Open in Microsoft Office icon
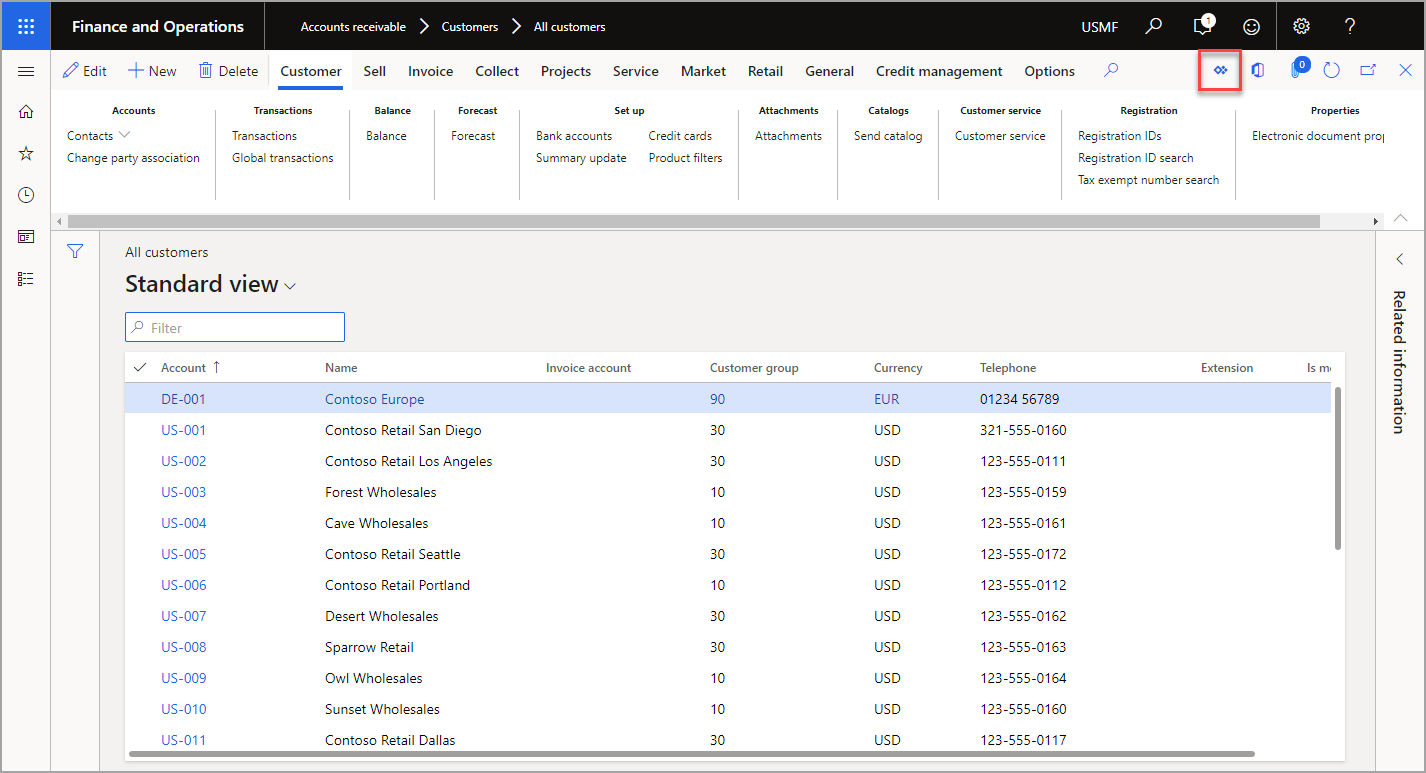Viewport: 1426px width, 773px height. pos(1257,70)
